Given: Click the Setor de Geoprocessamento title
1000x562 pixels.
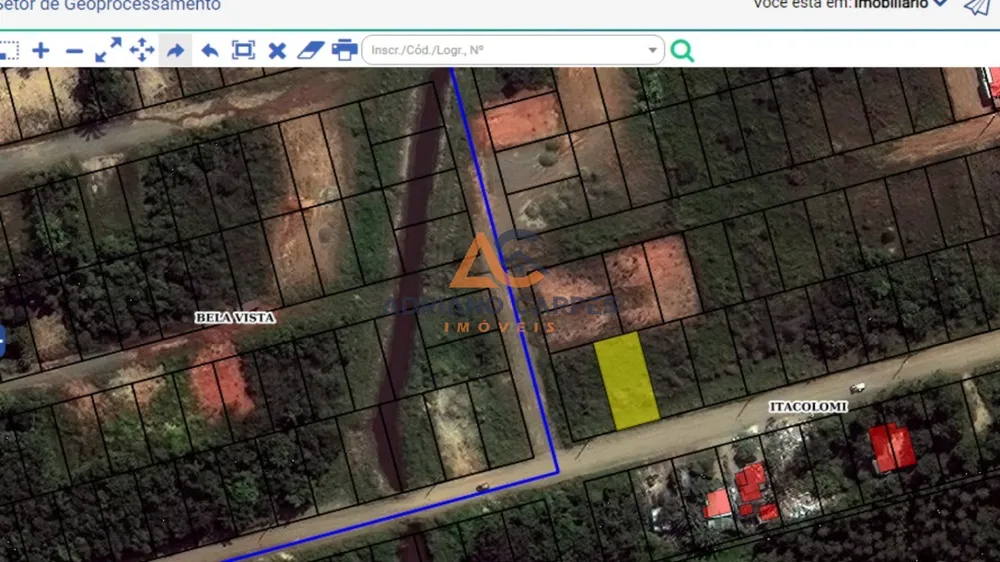Looking at the screenshot, I should (110, 5).
